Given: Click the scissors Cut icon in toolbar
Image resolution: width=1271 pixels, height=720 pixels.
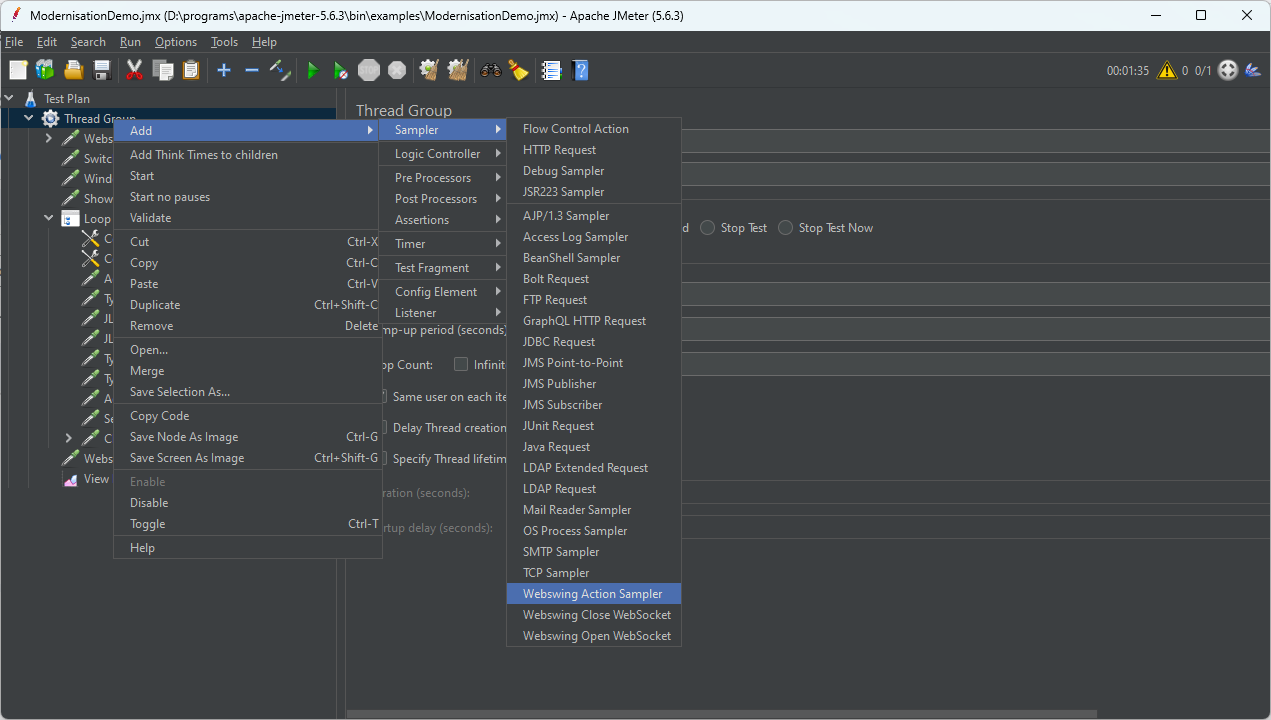Looking at the screenshot, I should click(134, 70).
